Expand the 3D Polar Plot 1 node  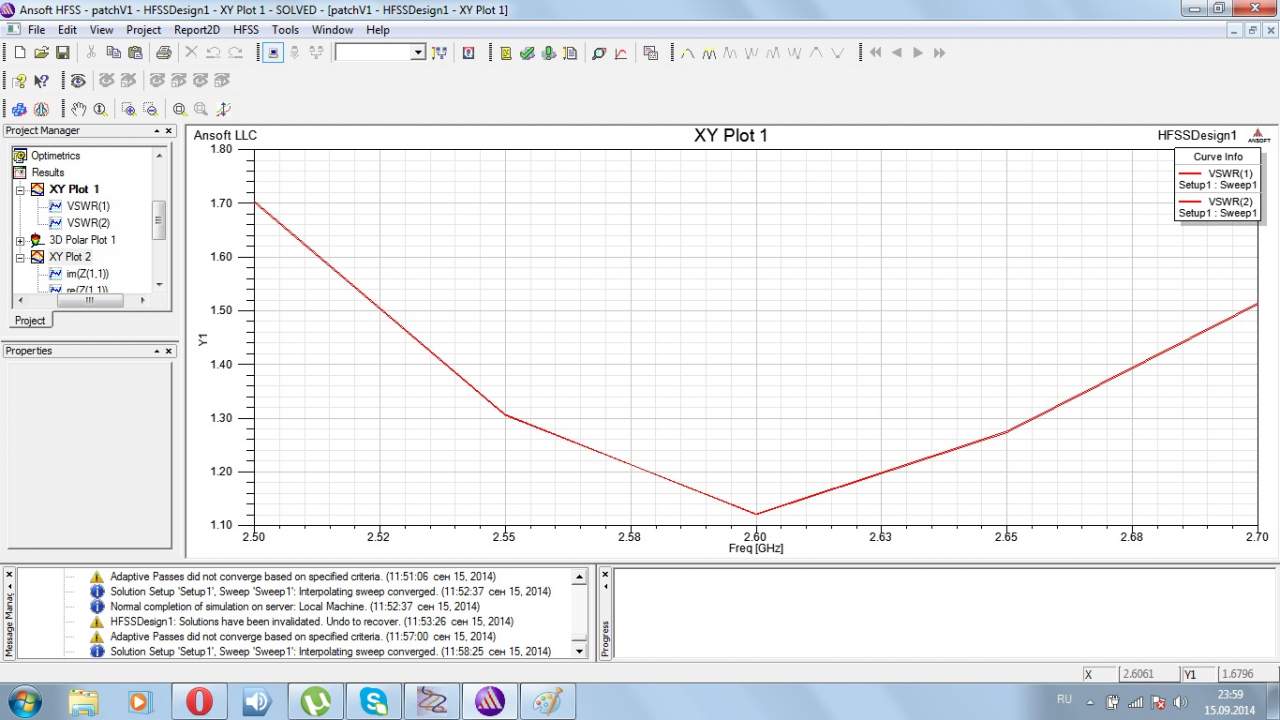(20, 240)
